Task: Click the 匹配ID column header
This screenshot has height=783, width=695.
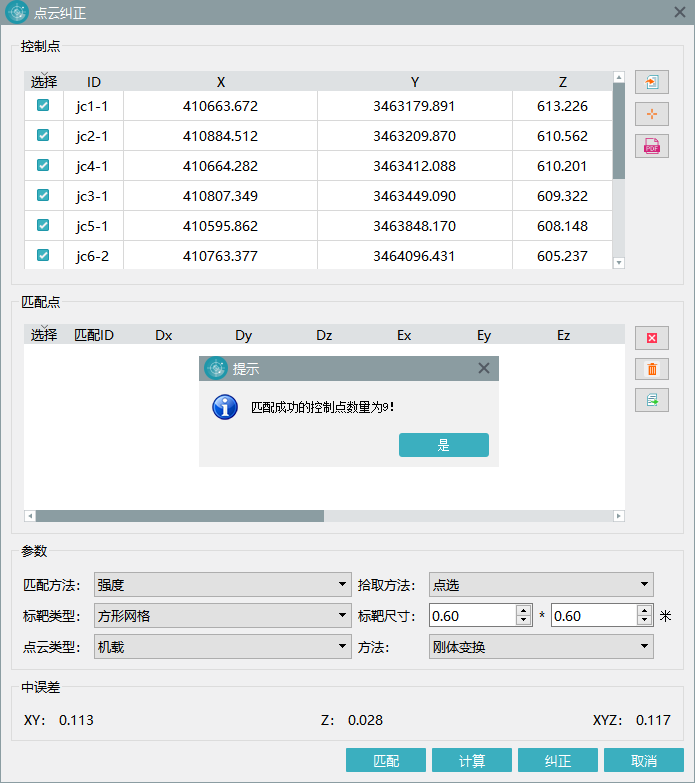Action: coord(94,336)
